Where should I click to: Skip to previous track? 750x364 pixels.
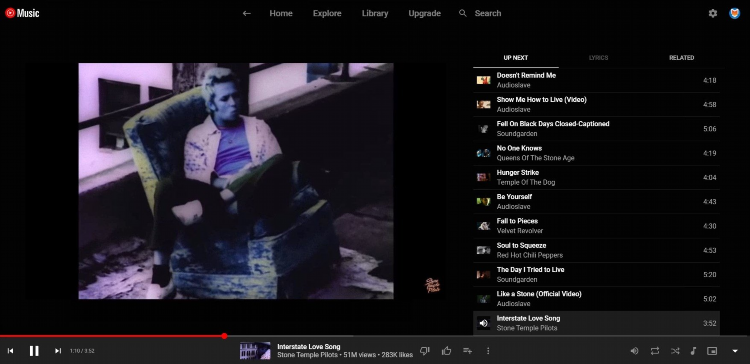coord(11,351)
